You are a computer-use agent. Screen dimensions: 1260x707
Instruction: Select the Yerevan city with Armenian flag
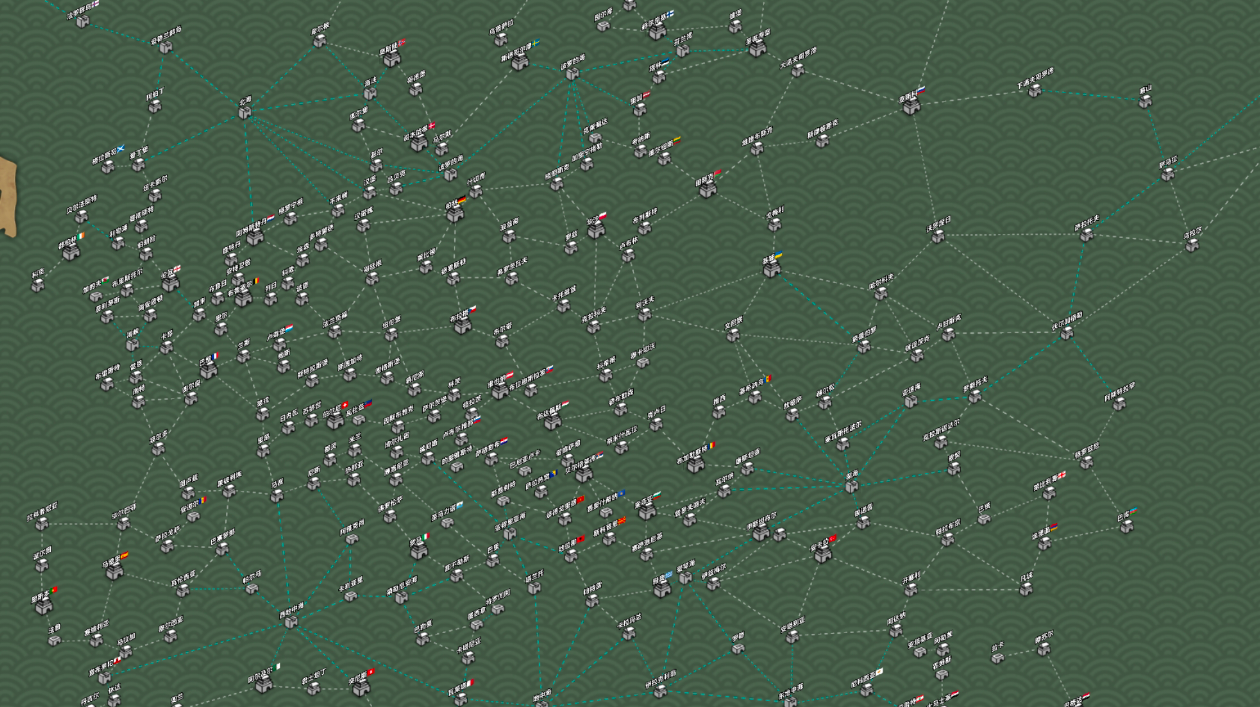[1044, 542]
